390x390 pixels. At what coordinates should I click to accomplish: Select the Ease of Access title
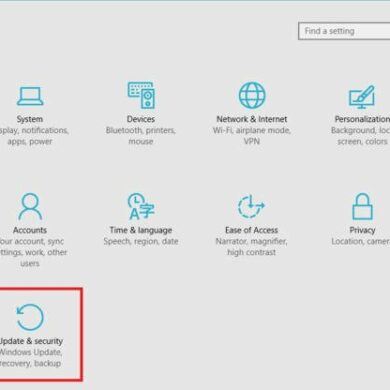click(x=251, y=230)
